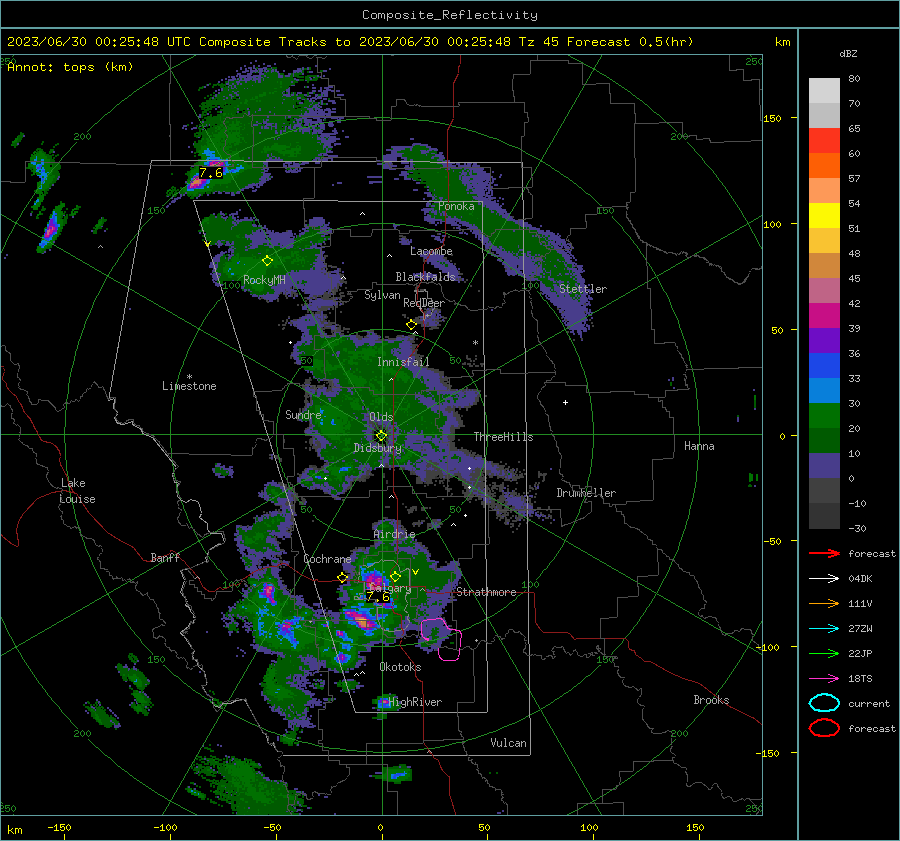Click the white 04DK arrow in legend
Viewport: 900px width, 841px height.
824,579
